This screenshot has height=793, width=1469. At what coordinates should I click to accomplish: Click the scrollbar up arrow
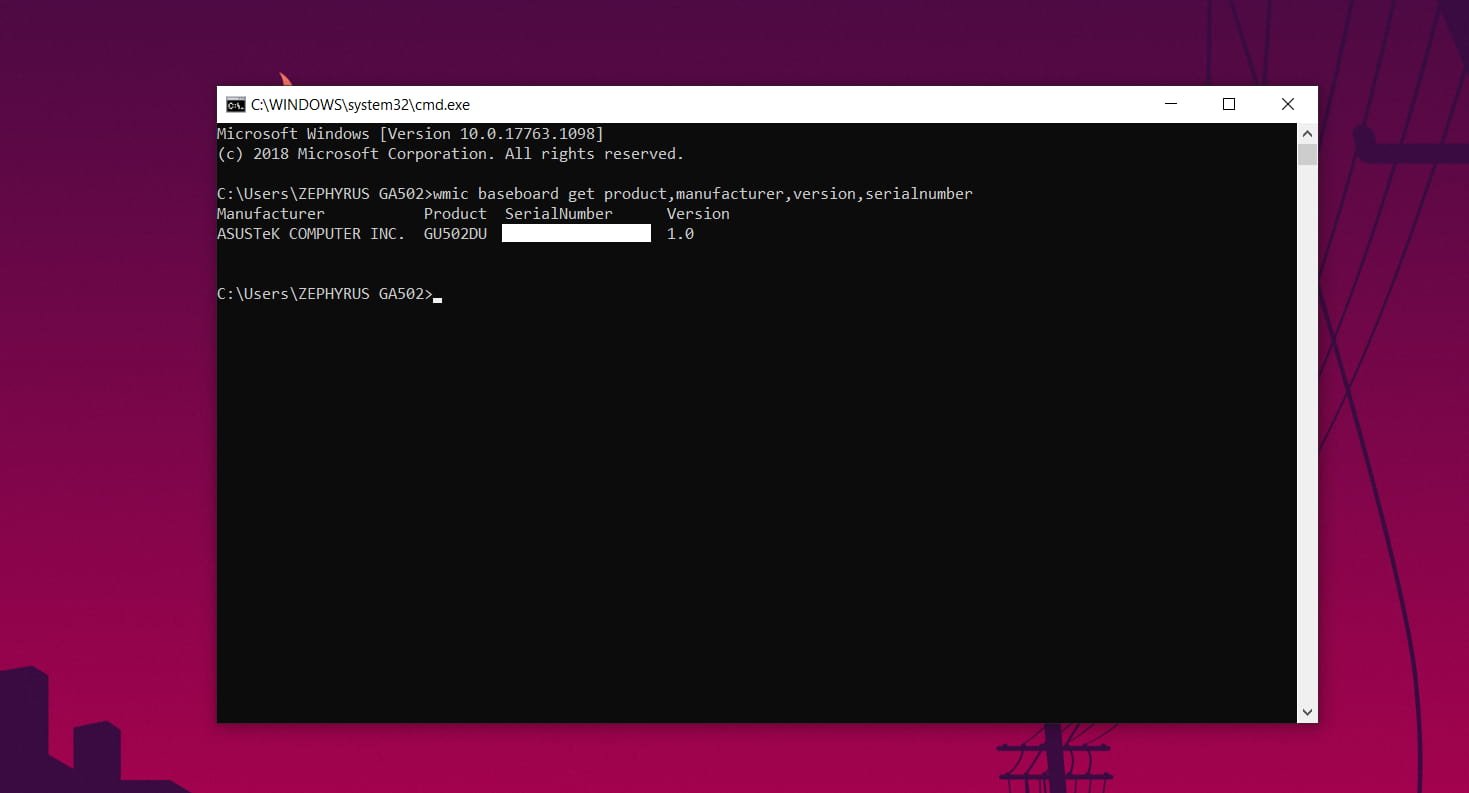[x=1307, y=133]
